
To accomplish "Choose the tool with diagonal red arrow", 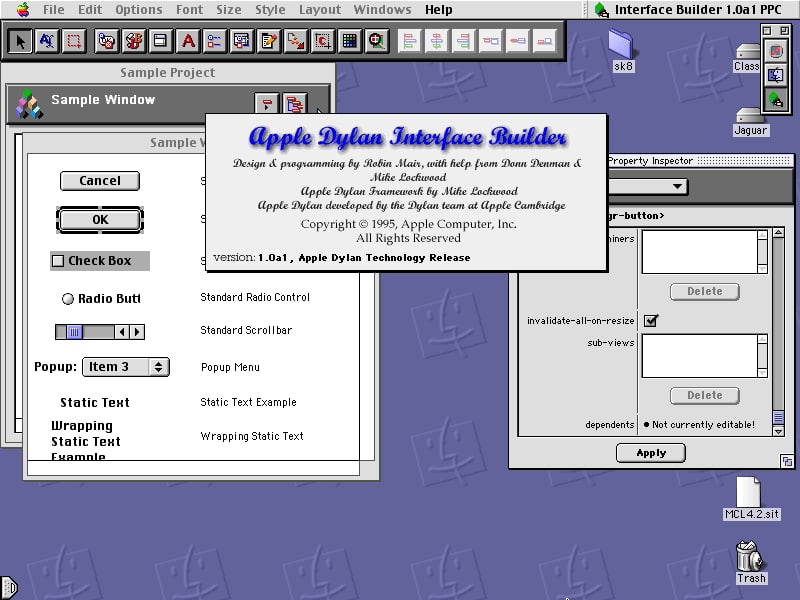I will (295, 41).
